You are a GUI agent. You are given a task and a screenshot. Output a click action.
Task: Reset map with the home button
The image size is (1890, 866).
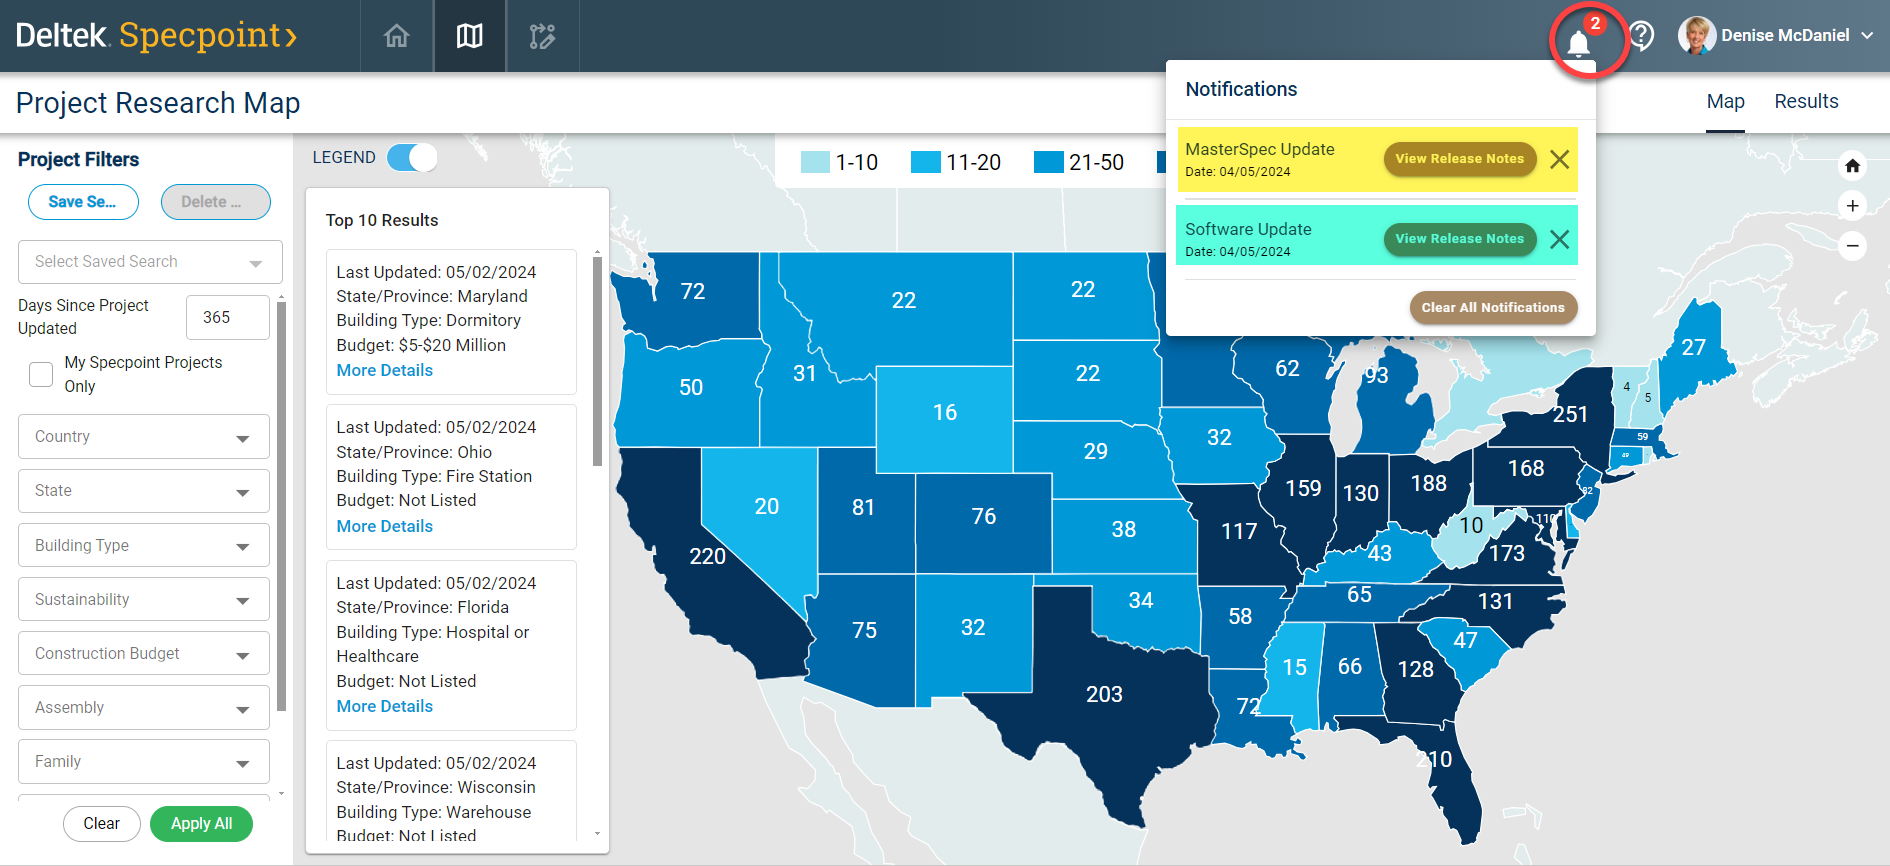[1852, 166]
